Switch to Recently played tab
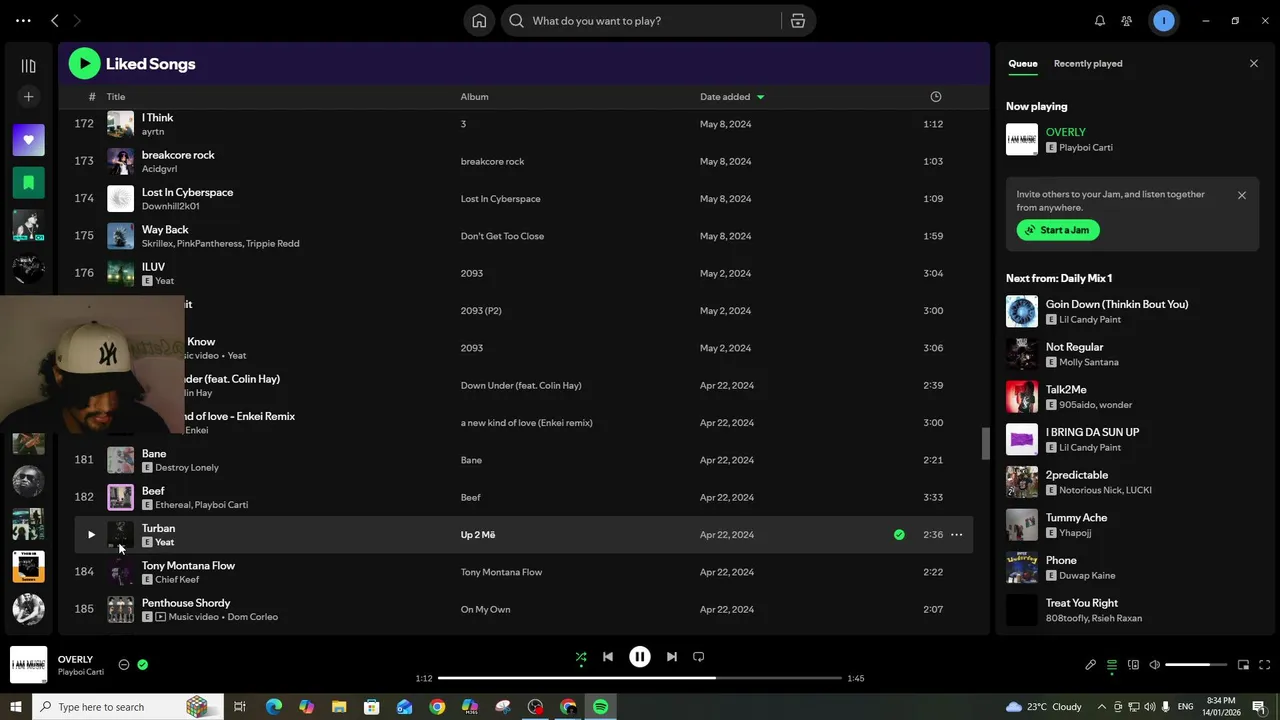Viewport: 1280px width, 720px height. (x=1088, y=64)
